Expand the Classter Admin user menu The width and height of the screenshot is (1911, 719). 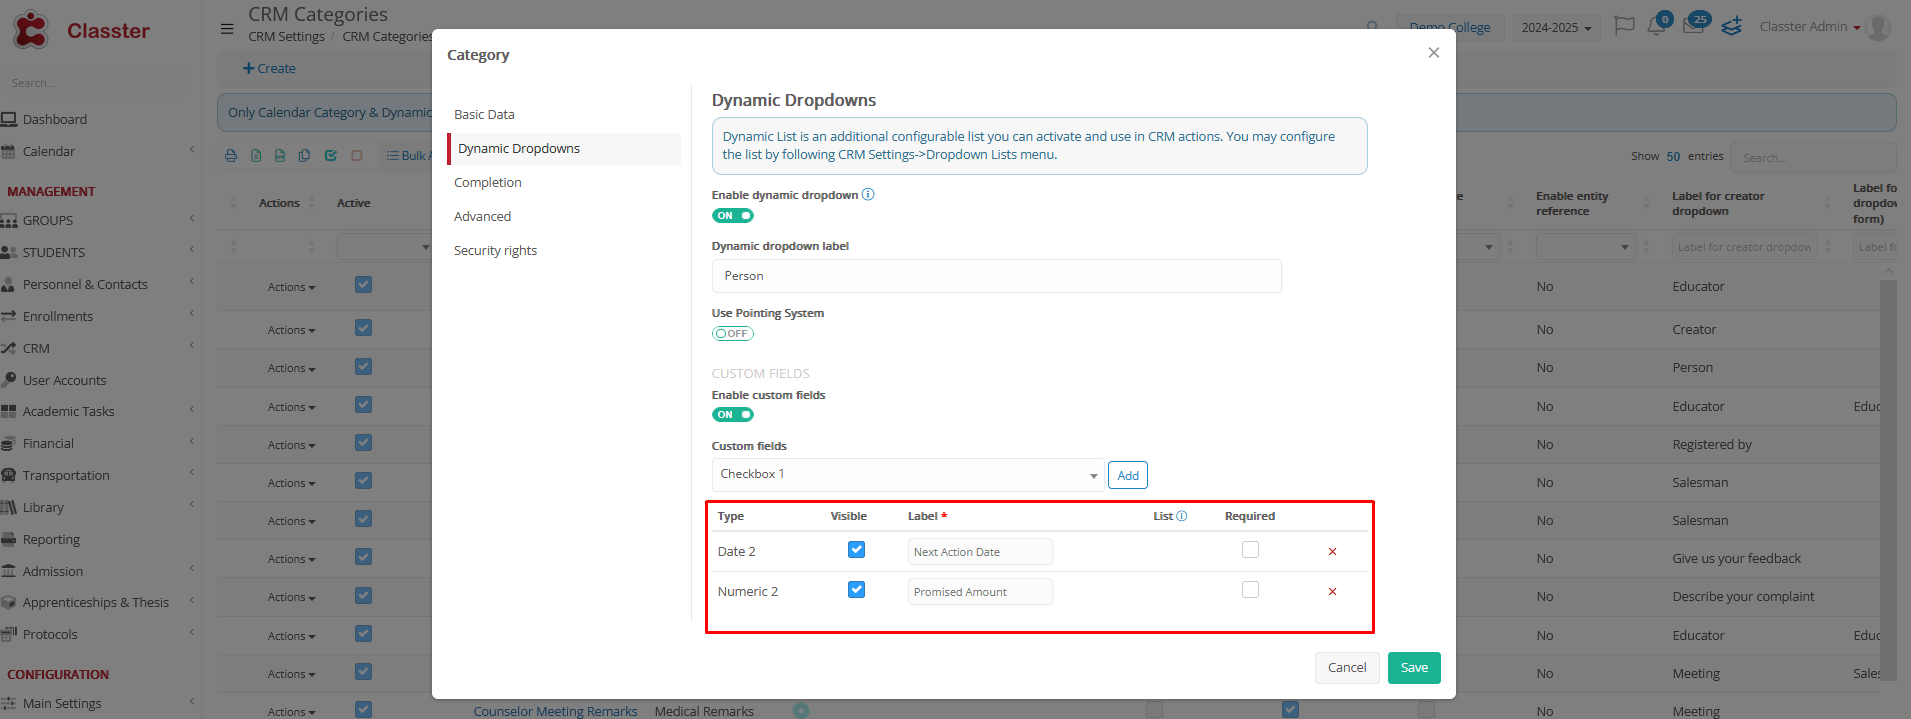(x=1809, y=27)
